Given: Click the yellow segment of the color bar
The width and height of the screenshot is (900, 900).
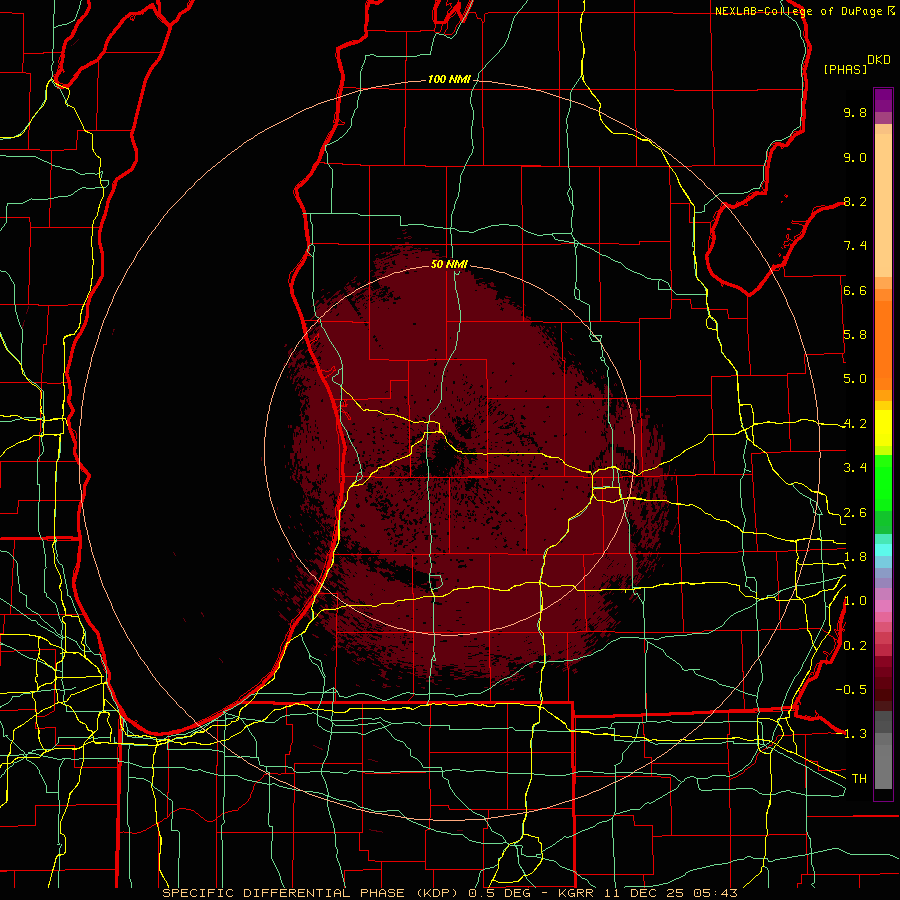Looking at the screenshot, I should point(883,428).
